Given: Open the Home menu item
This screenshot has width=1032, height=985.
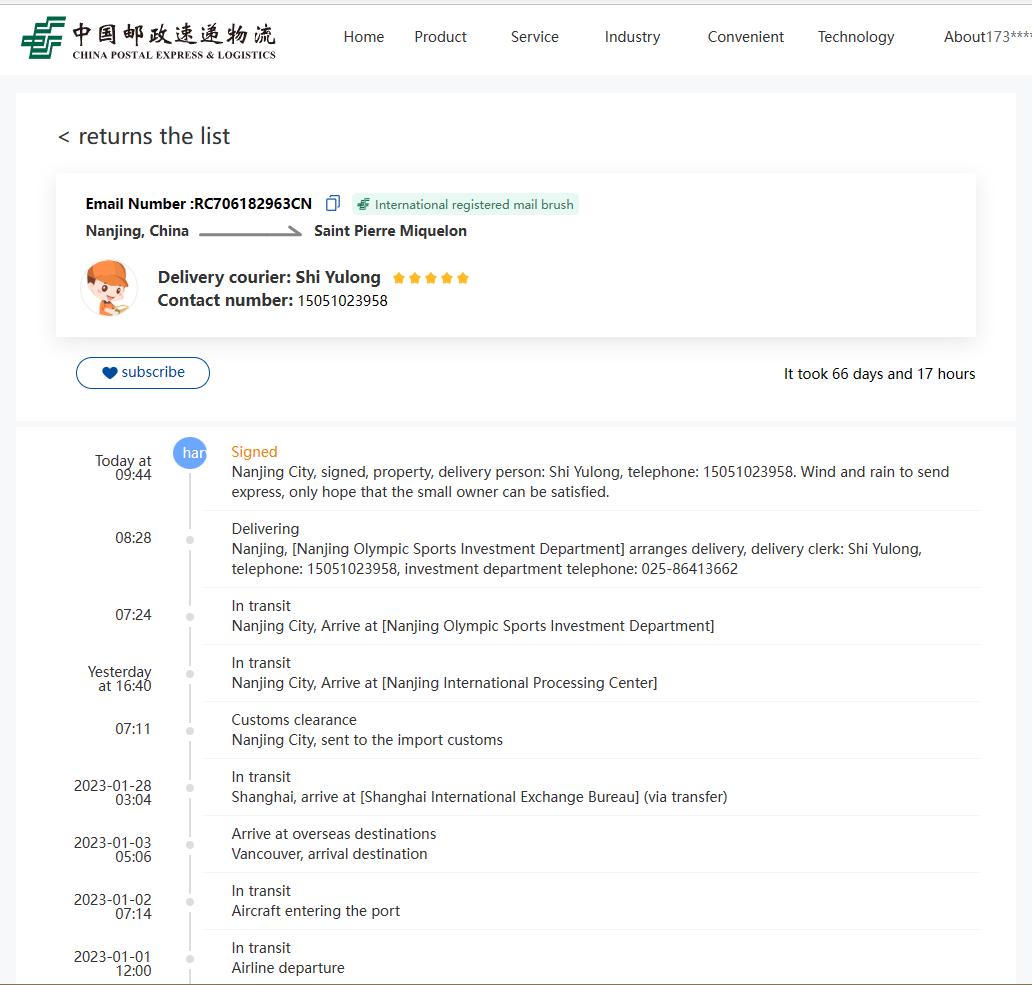Looking at the screenshot, I should click(x=363, y=37).
